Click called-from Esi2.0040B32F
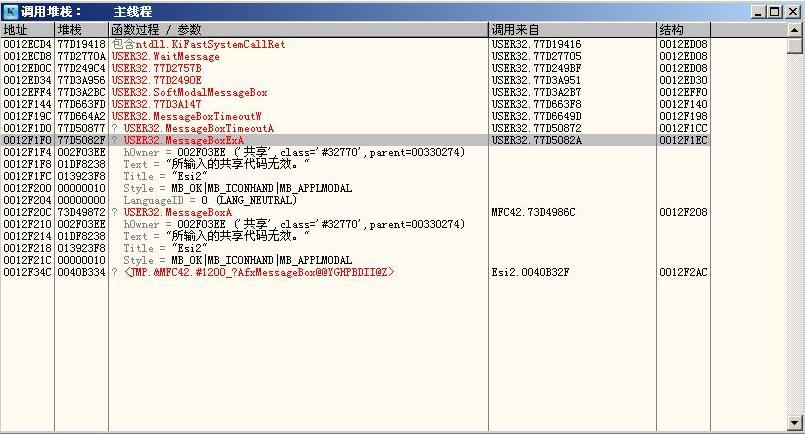Viewport: 805px width, 434px height. [530, 272]
